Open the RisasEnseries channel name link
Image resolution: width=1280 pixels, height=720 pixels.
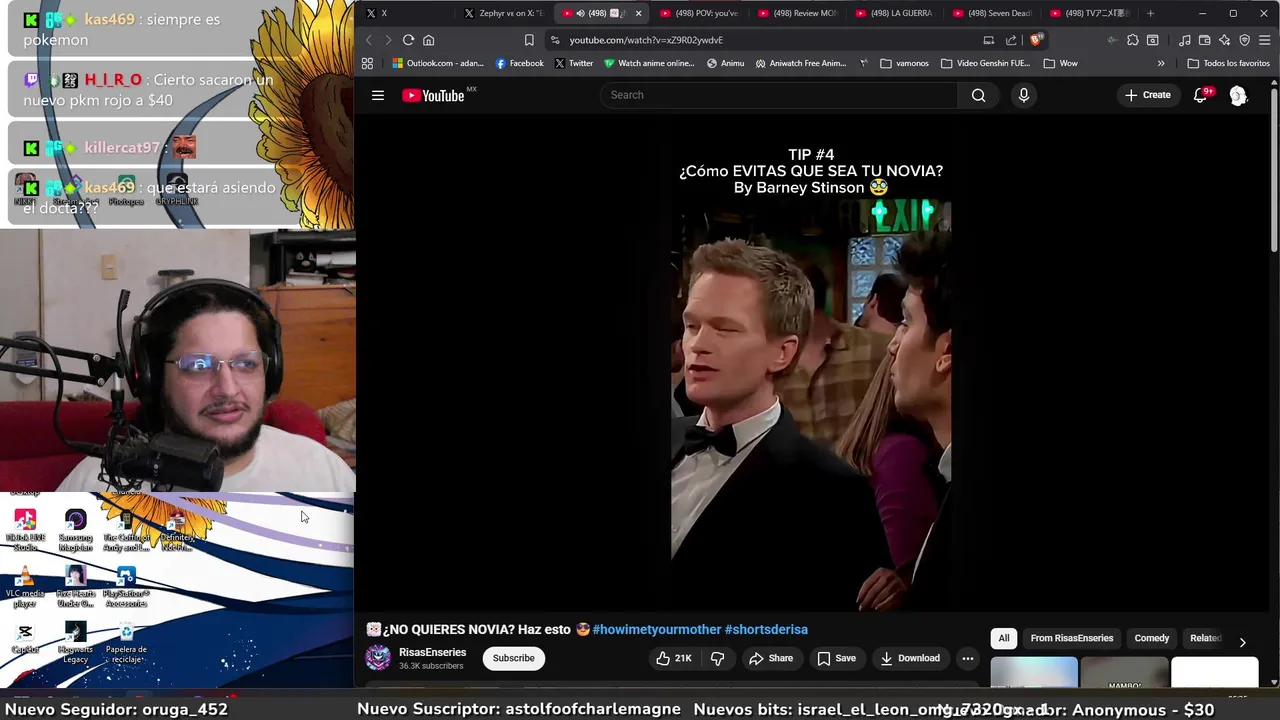tap(432, 652)
